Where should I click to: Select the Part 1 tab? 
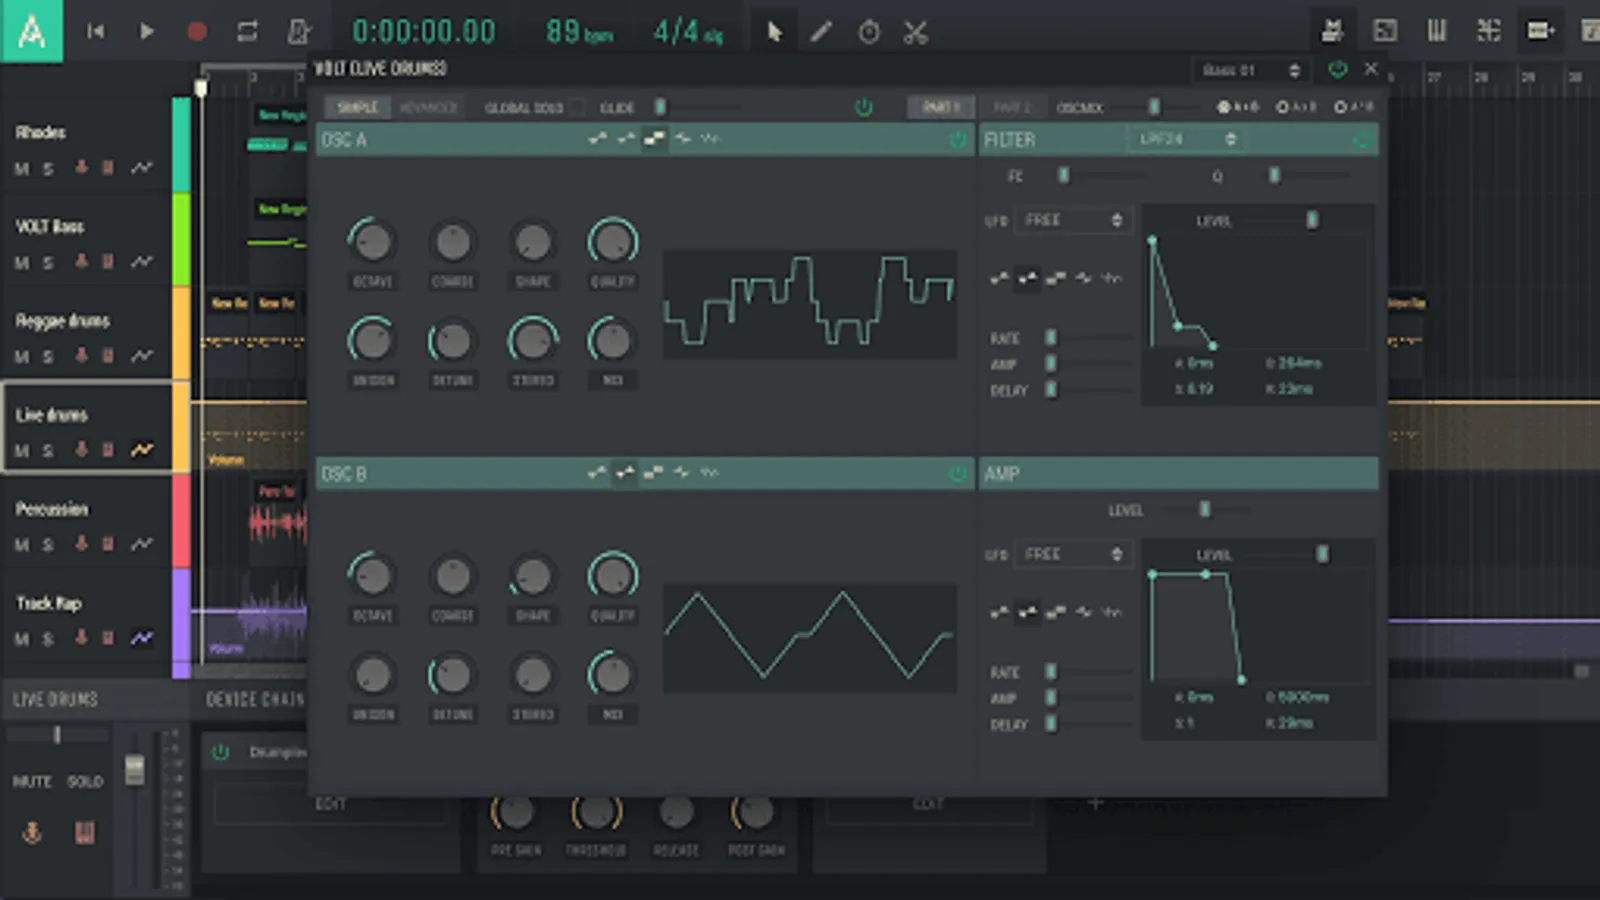[941, 107]
